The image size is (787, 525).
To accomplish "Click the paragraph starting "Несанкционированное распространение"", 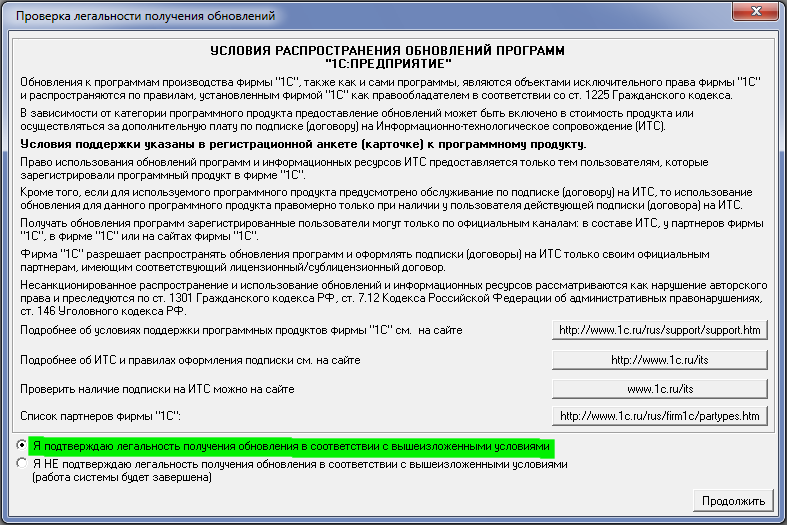I will coord(390,298).
